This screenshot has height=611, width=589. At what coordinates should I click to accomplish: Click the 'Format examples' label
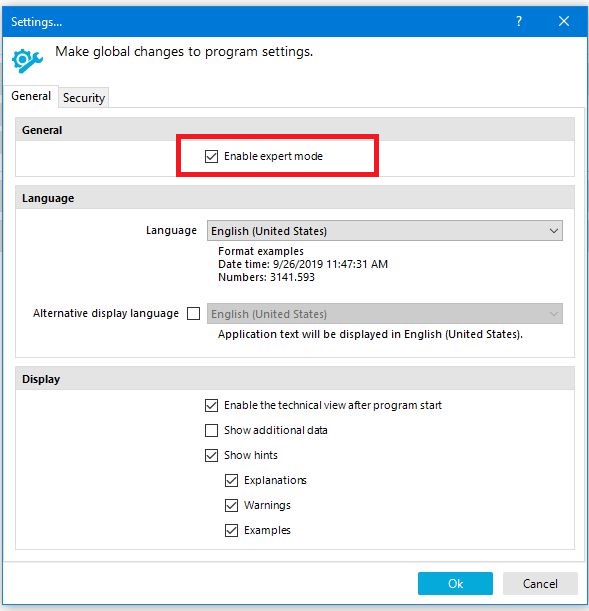pyautogui.click(x=261, y=251)
